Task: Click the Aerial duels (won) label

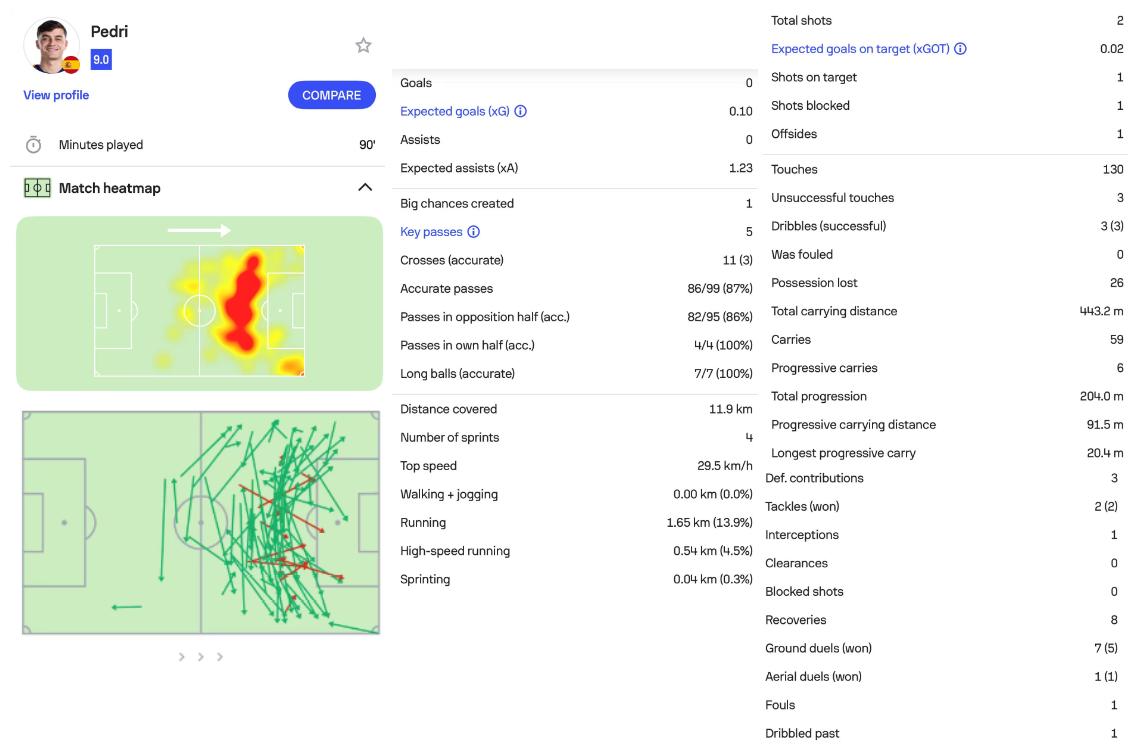Action: pos(814,677)
